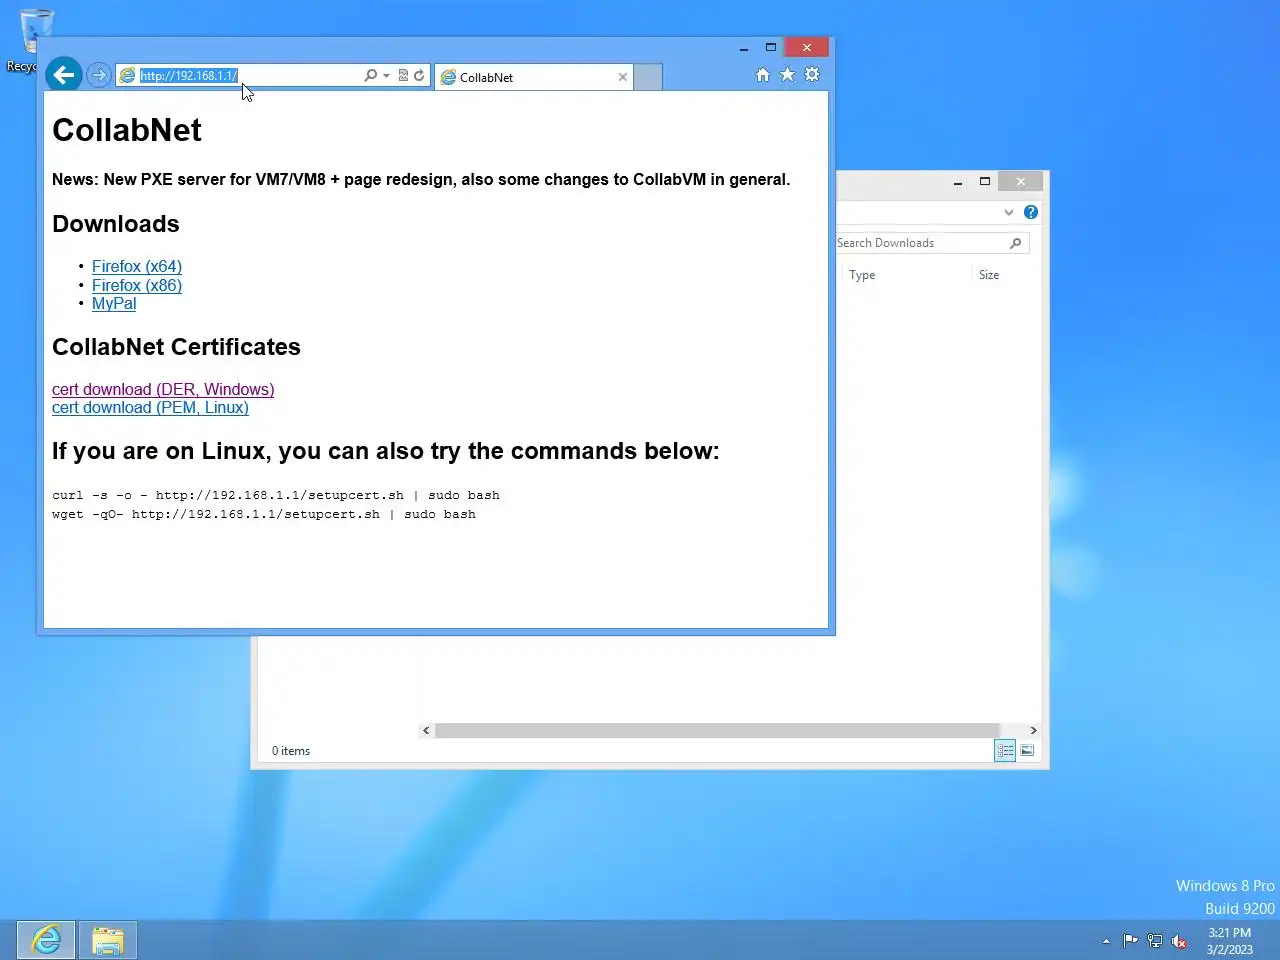
Task: Toggle the compatibility view icon
Action: click(x=403, y=76)
